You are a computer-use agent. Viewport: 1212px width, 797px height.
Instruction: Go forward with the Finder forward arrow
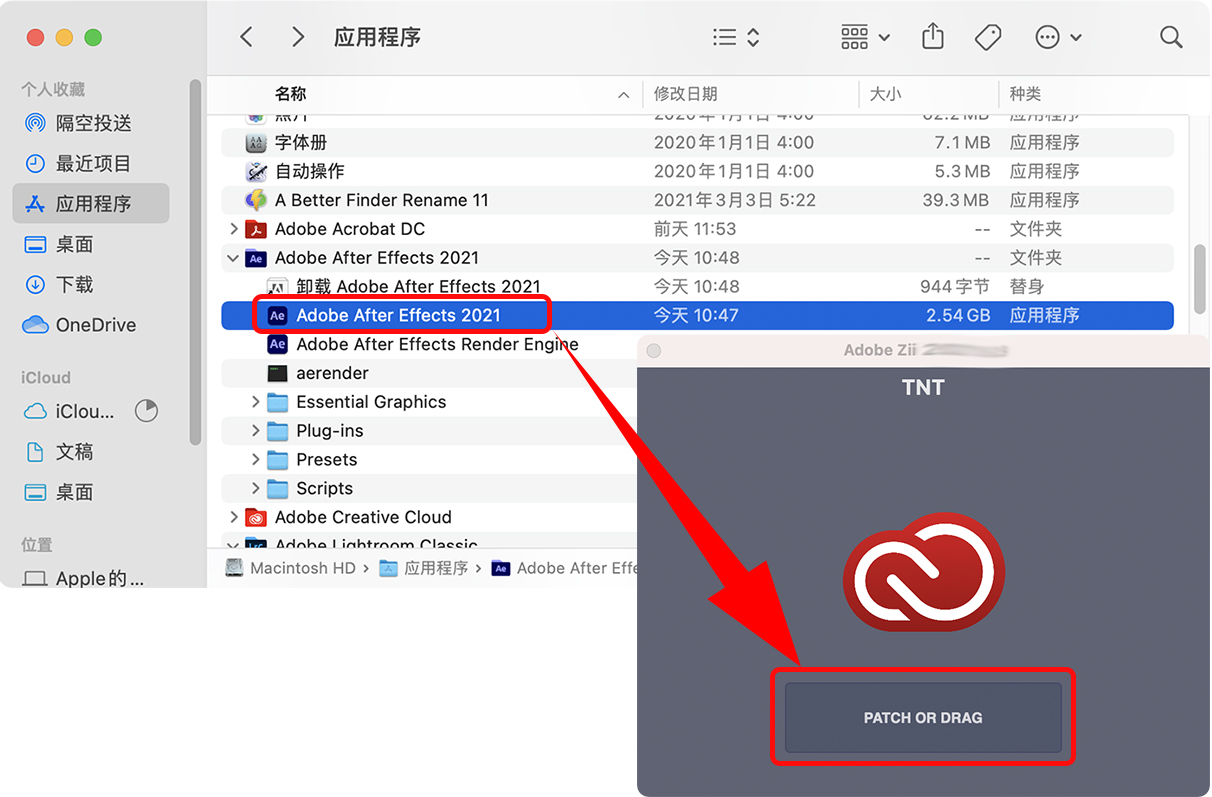pyautogui.click(x=298, y=38)
